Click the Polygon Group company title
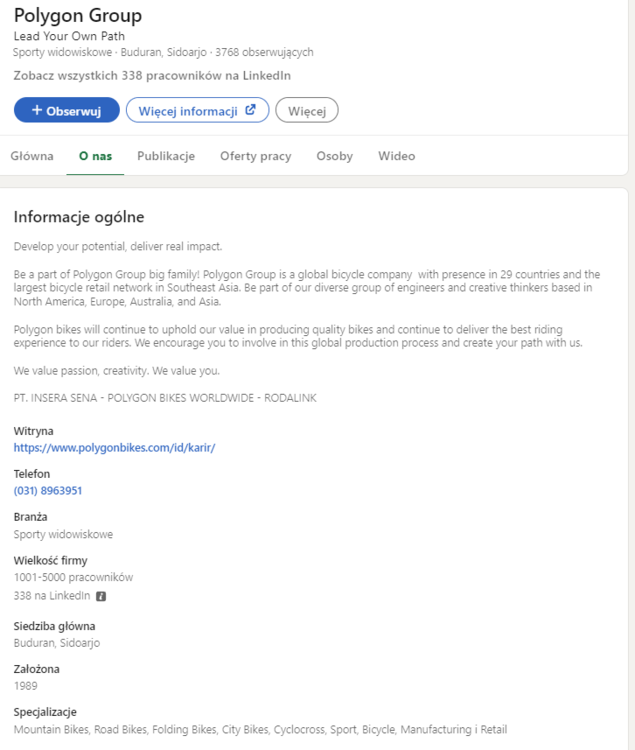This screenshot has height=750, width=635. click(x=78, y=16)
